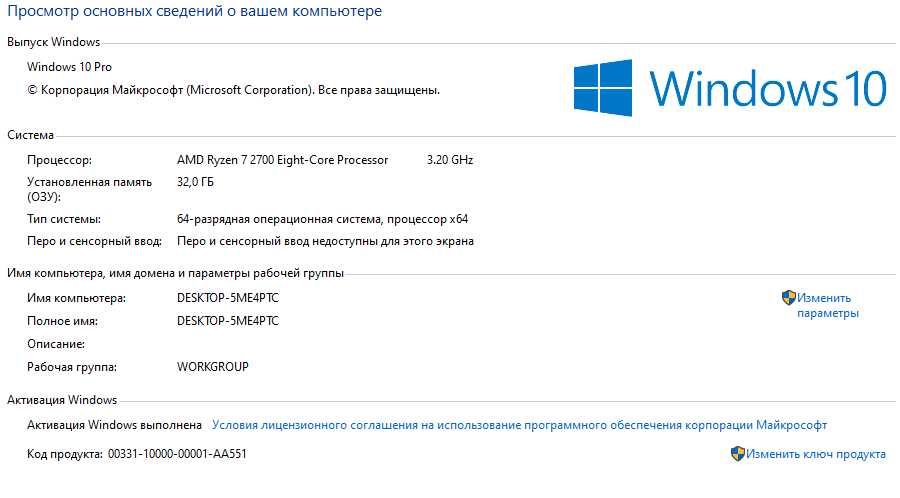The image size is (900, 498).
Task: Open the Изменить ключ продукта link text
Action: coord(816,454)
